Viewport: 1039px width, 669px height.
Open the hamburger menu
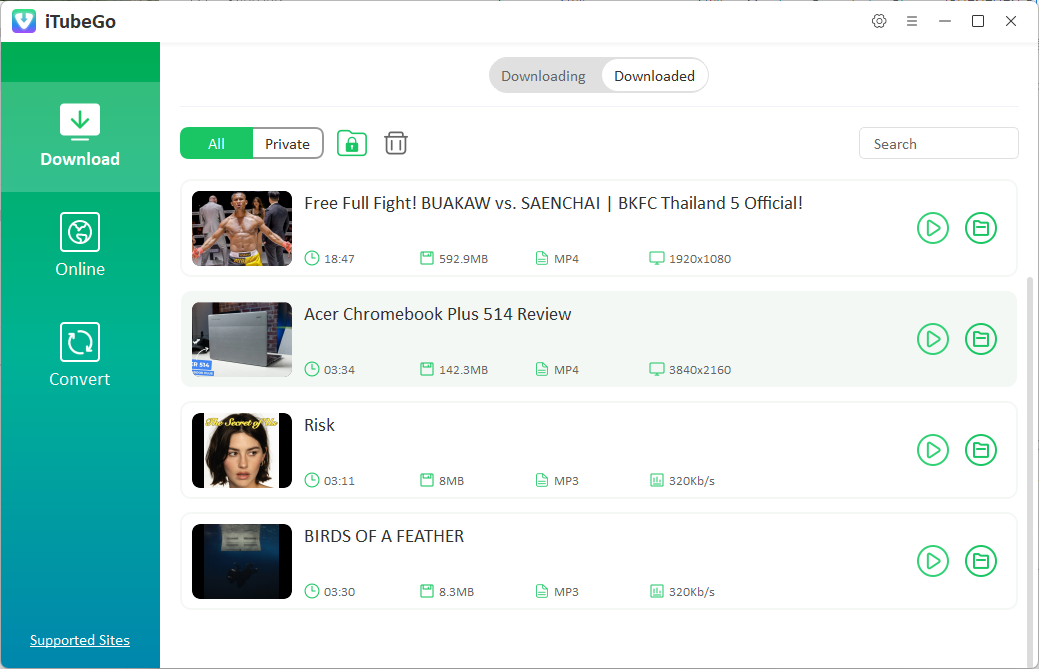point(912,20)
